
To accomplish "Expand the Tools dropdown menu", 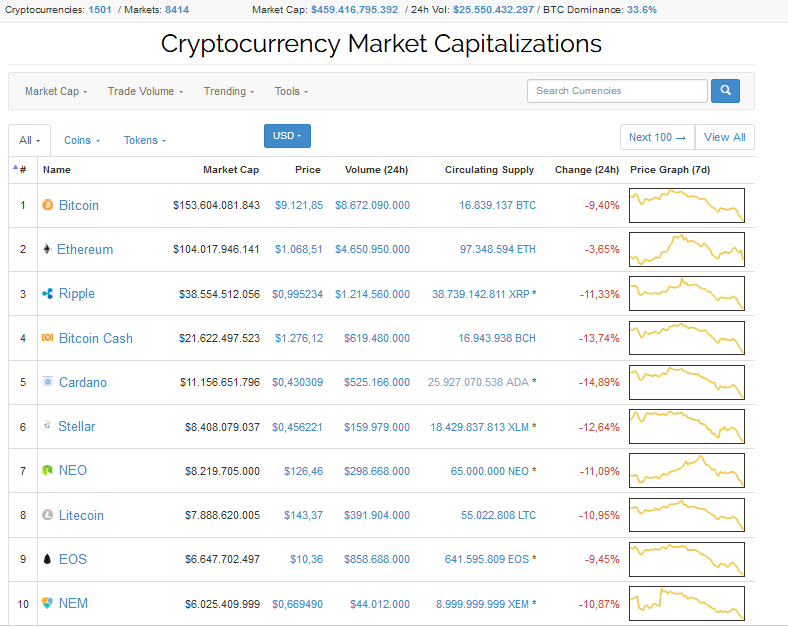I will 291,91.
